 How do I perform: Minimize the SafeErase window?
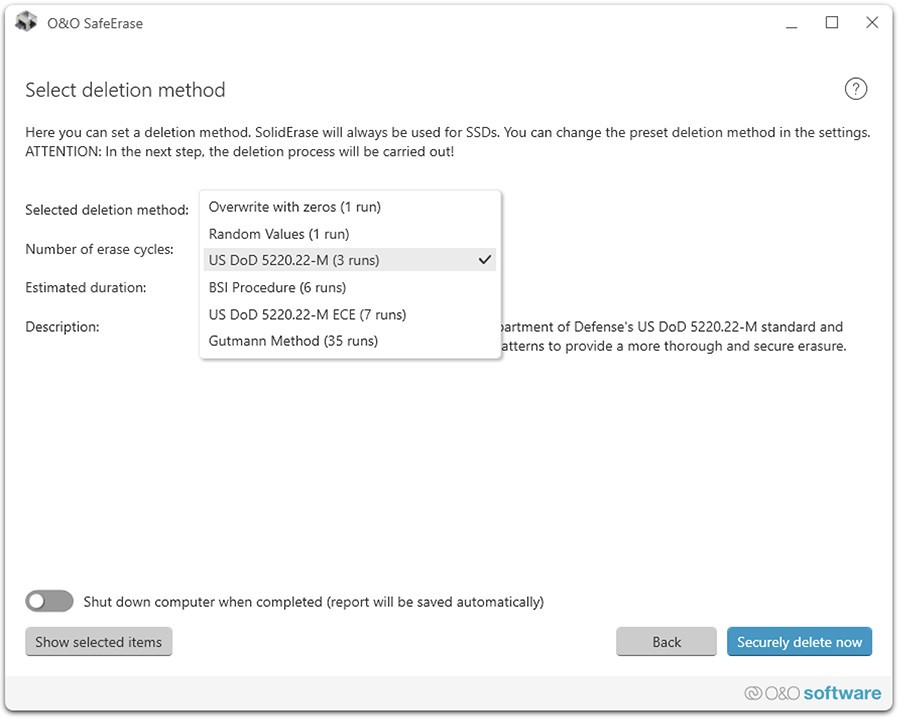tap(791, 23)
